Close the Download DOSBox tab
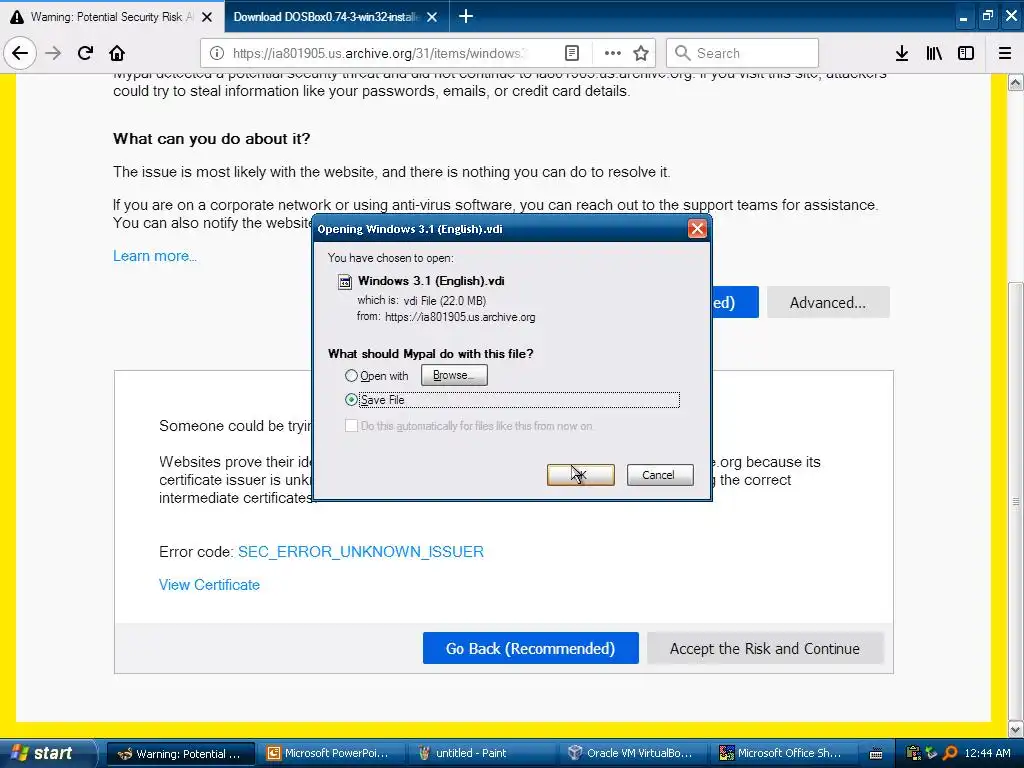 pos(432,17)
